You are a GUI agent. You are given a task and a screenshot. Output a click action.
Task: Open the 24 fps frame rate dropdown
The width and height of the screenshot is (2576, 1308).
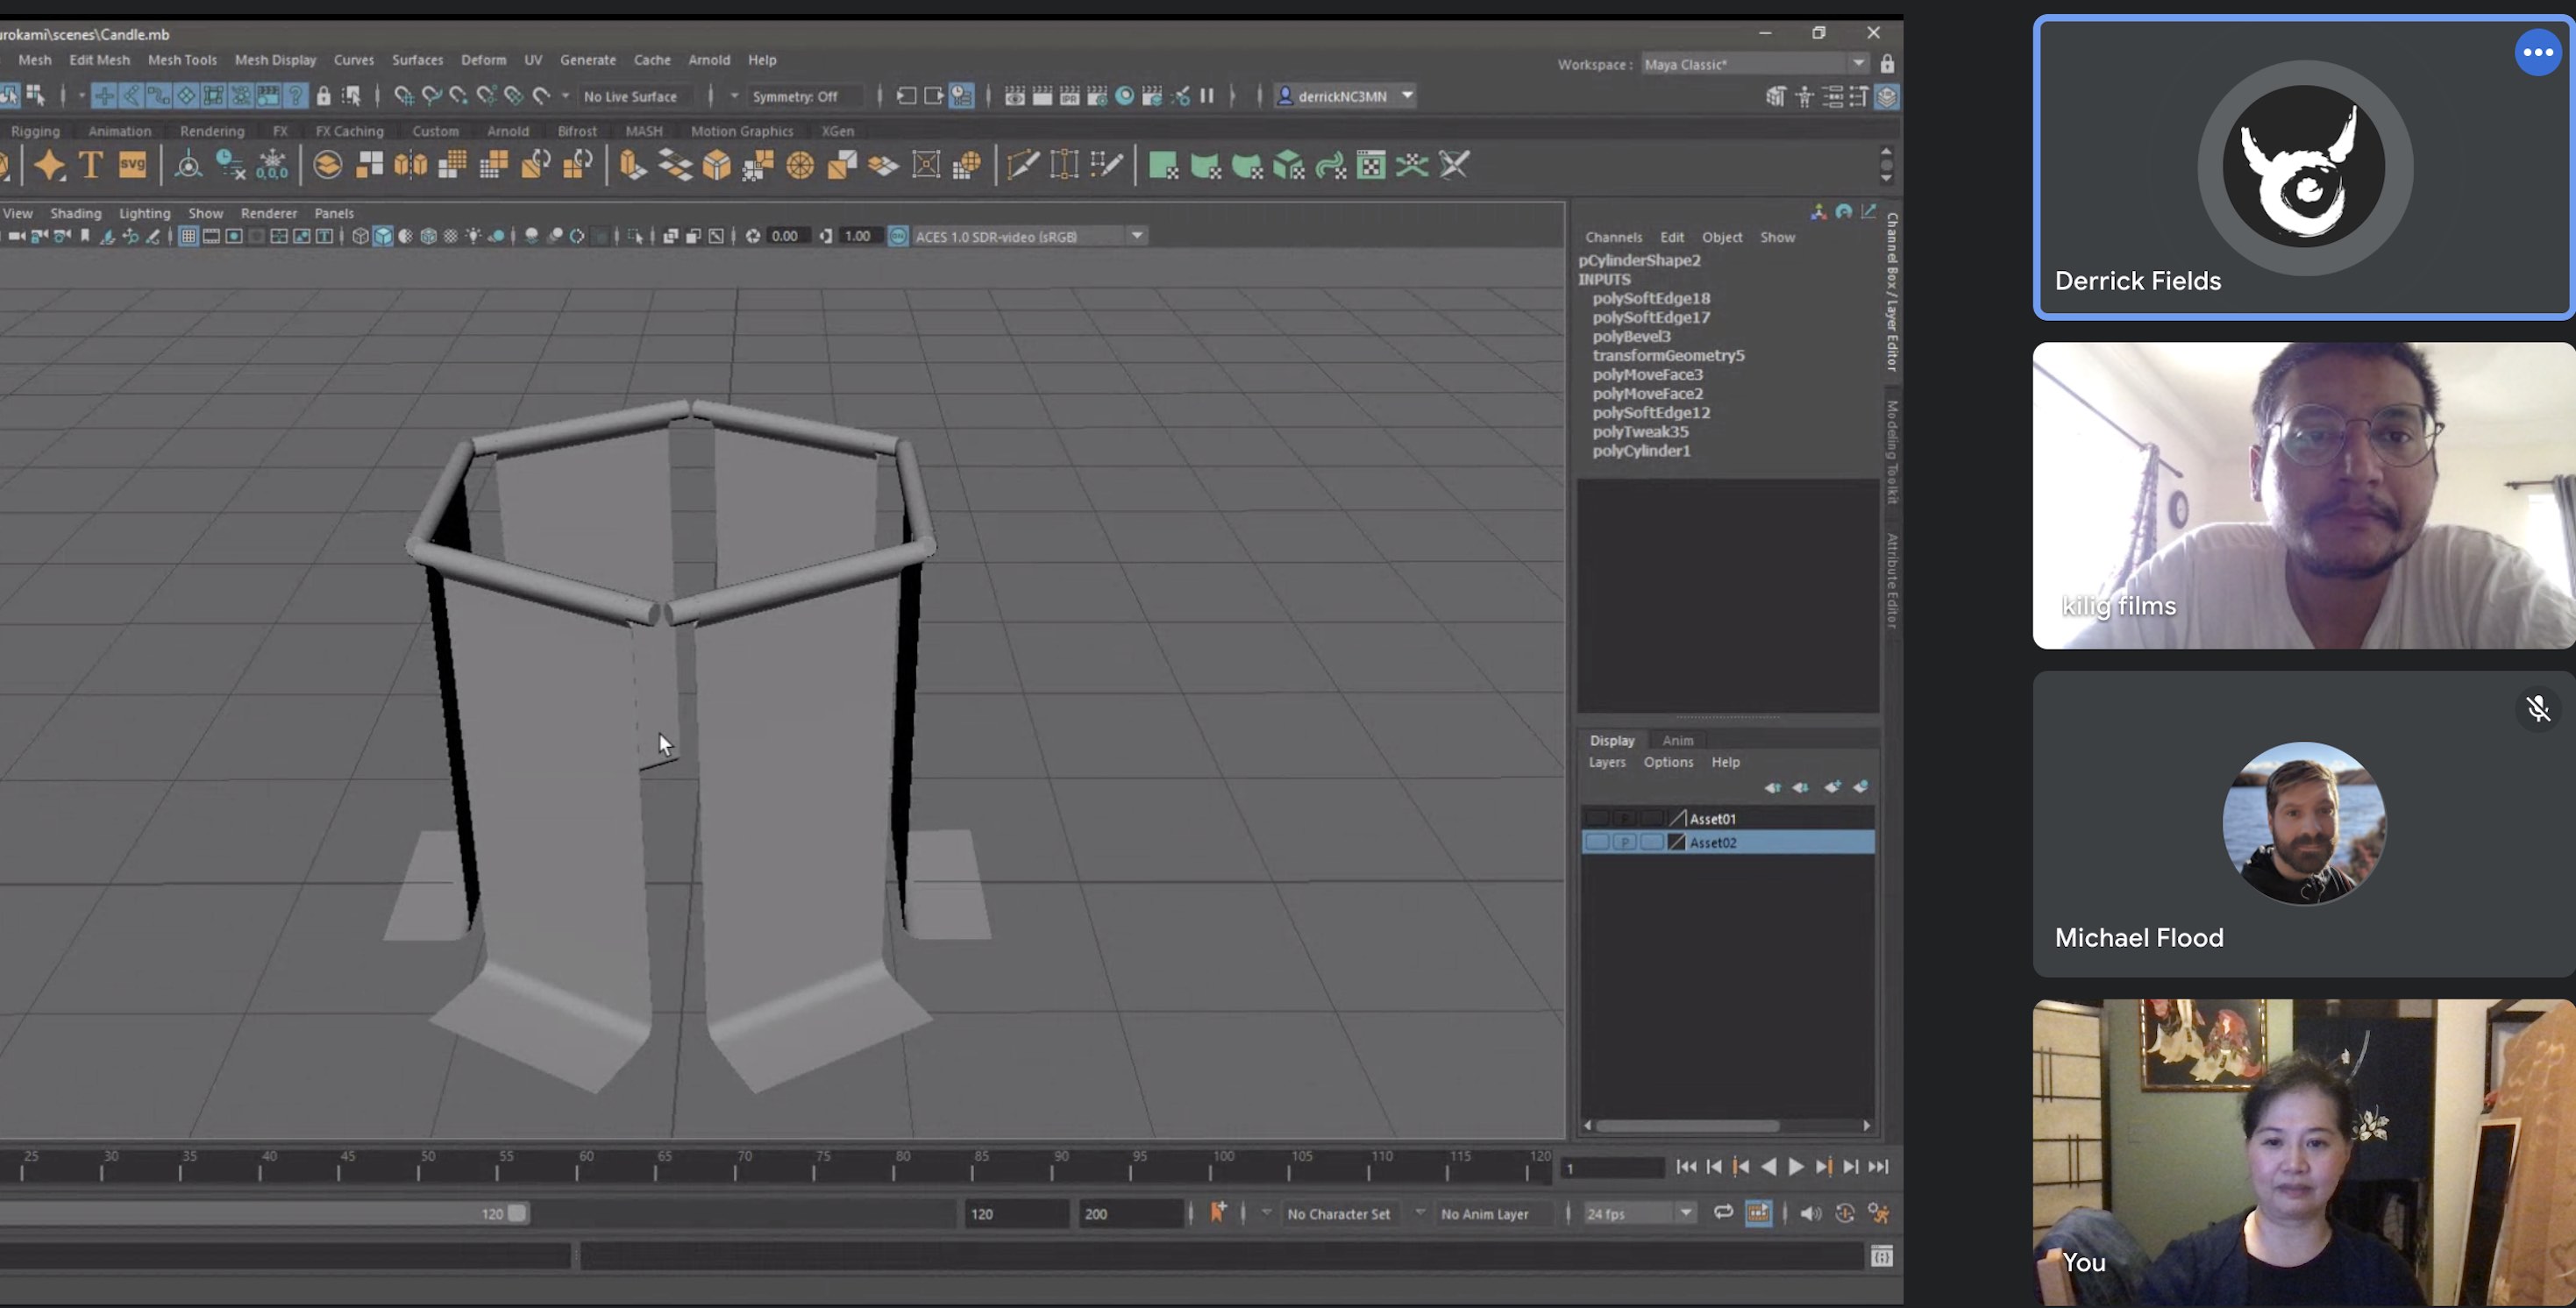1686,1213
